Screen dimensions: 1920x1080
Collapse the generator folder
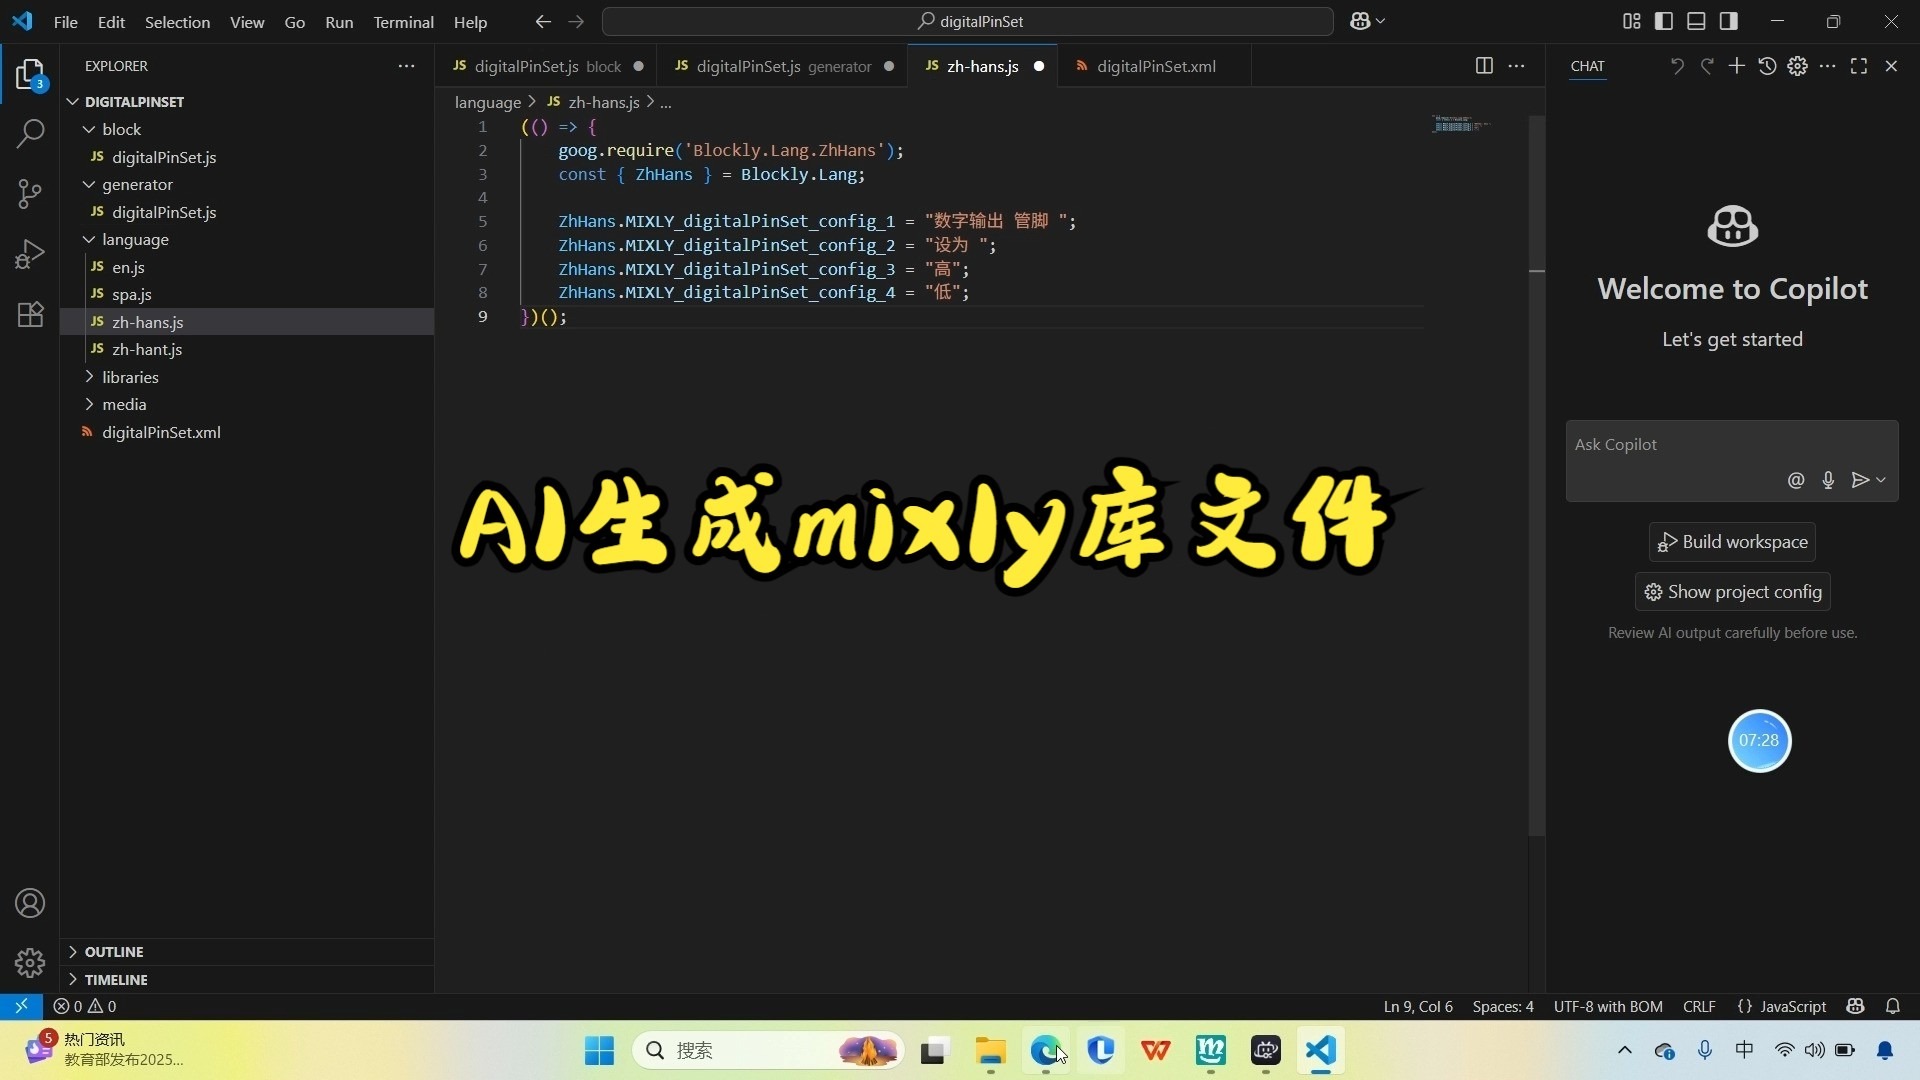(89, 184)
